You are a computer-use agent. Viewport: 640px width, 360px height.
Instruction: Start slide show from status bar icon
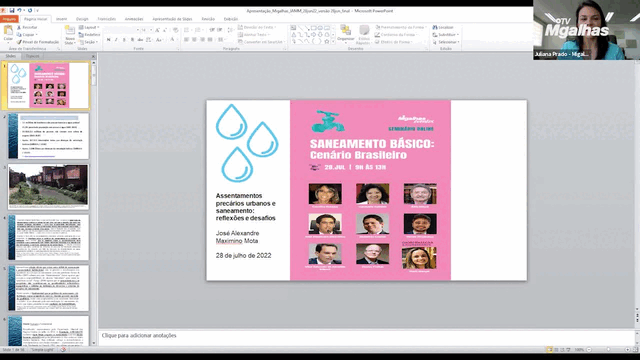tap(568, 350)
